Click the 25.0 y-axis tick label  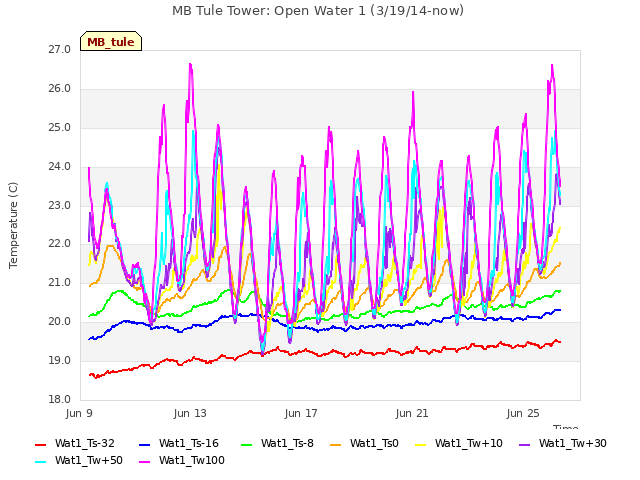[60, 128]
